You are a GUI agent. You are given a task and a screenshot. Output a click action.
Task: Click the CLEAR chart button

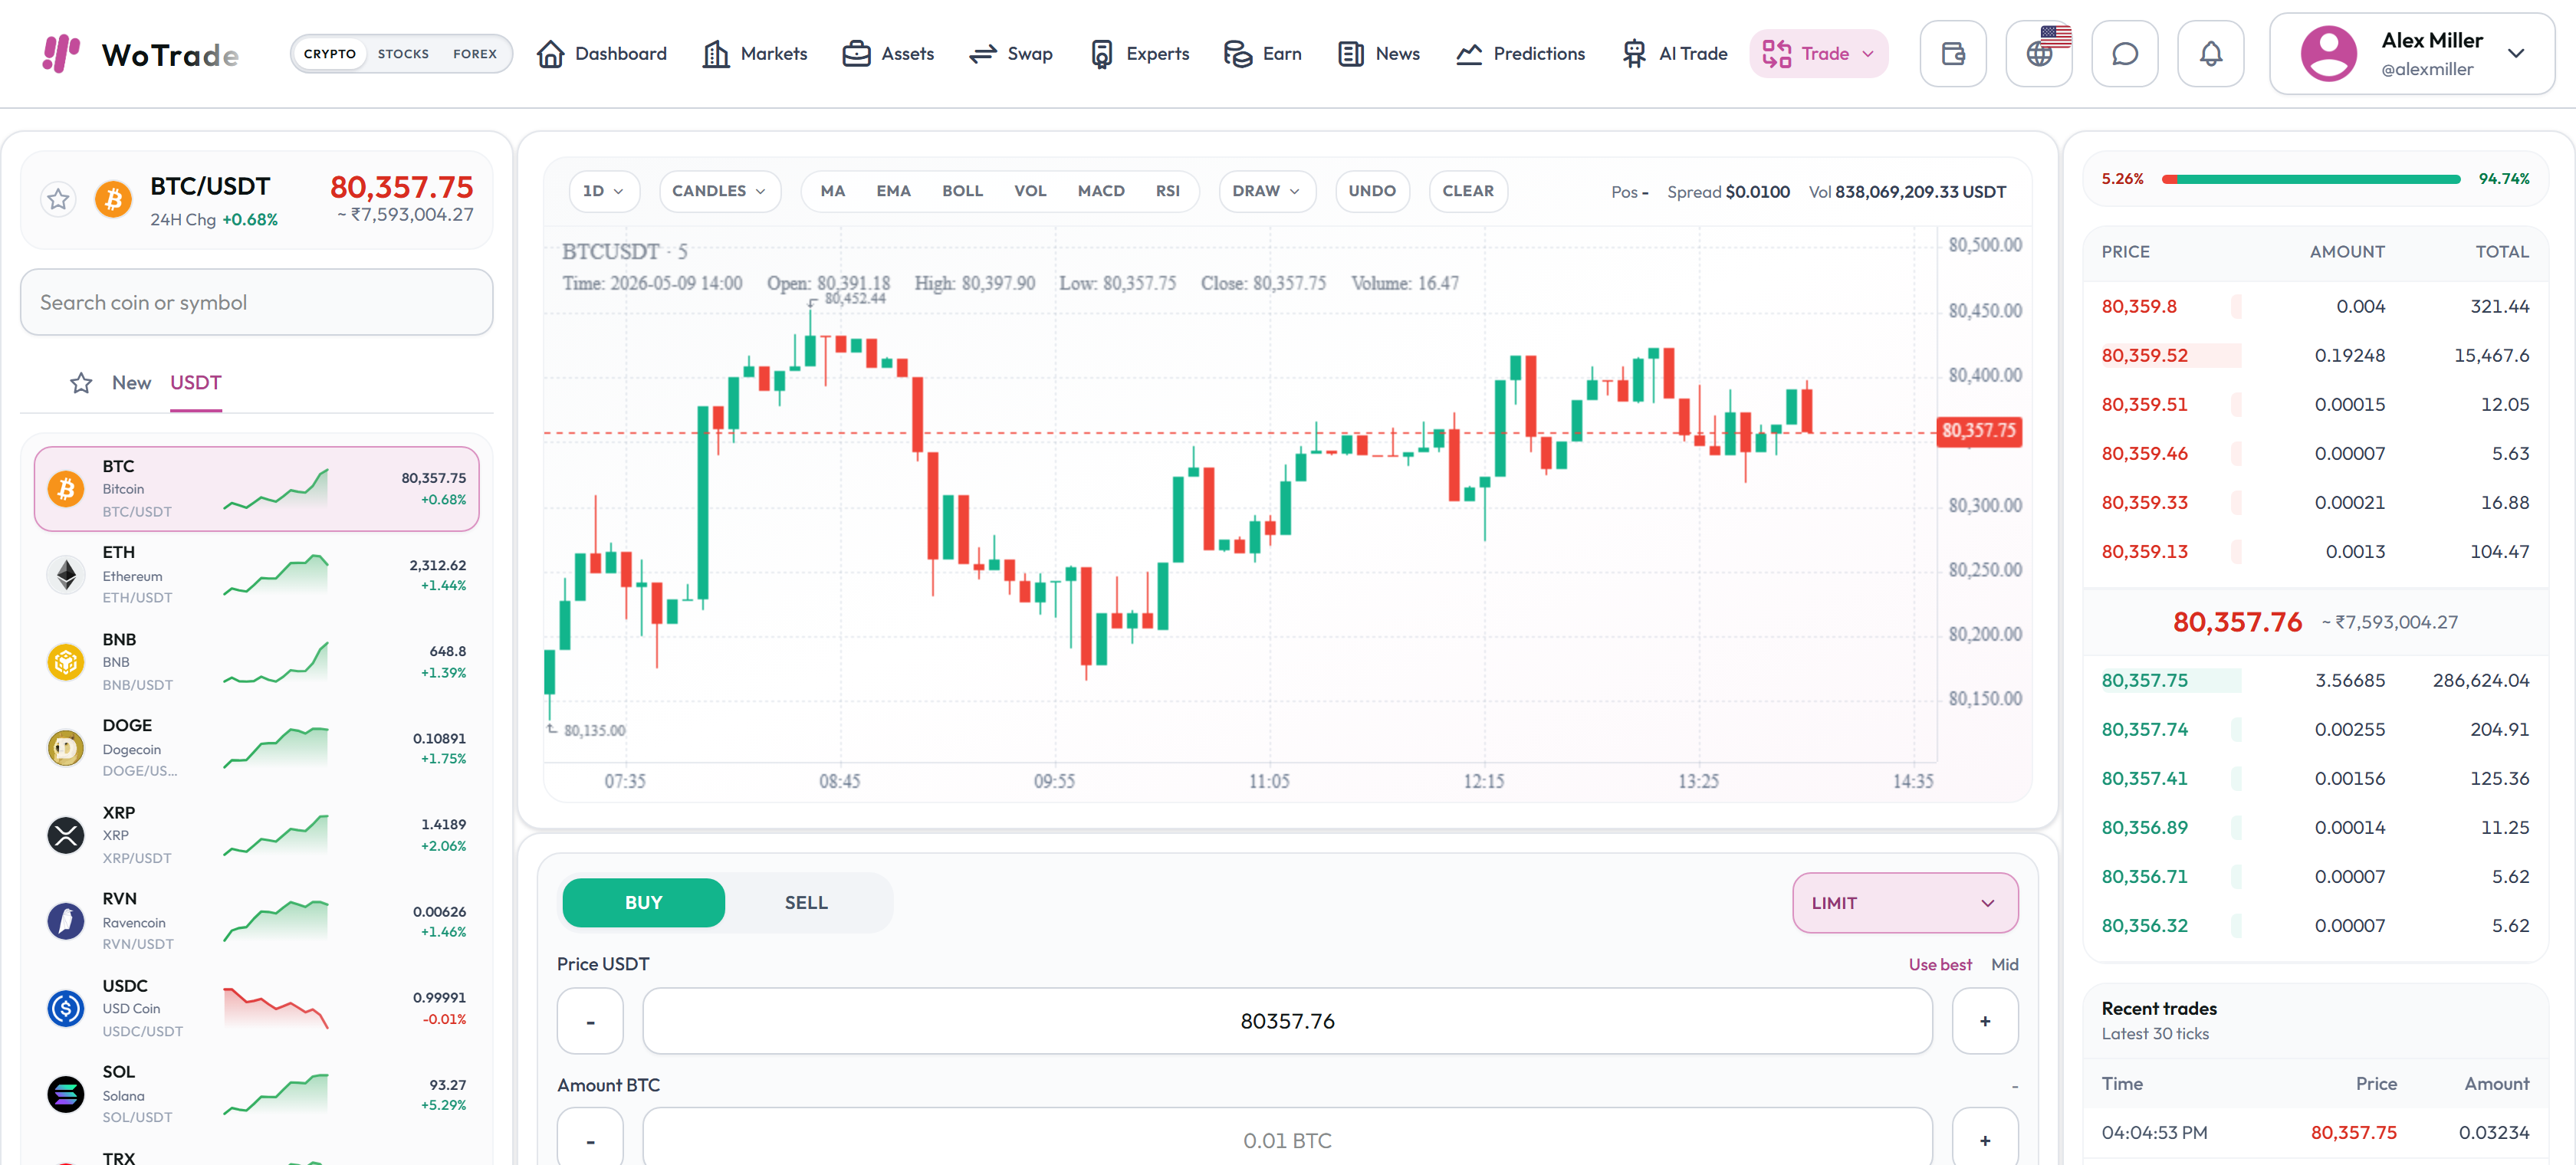(1467, 191)
